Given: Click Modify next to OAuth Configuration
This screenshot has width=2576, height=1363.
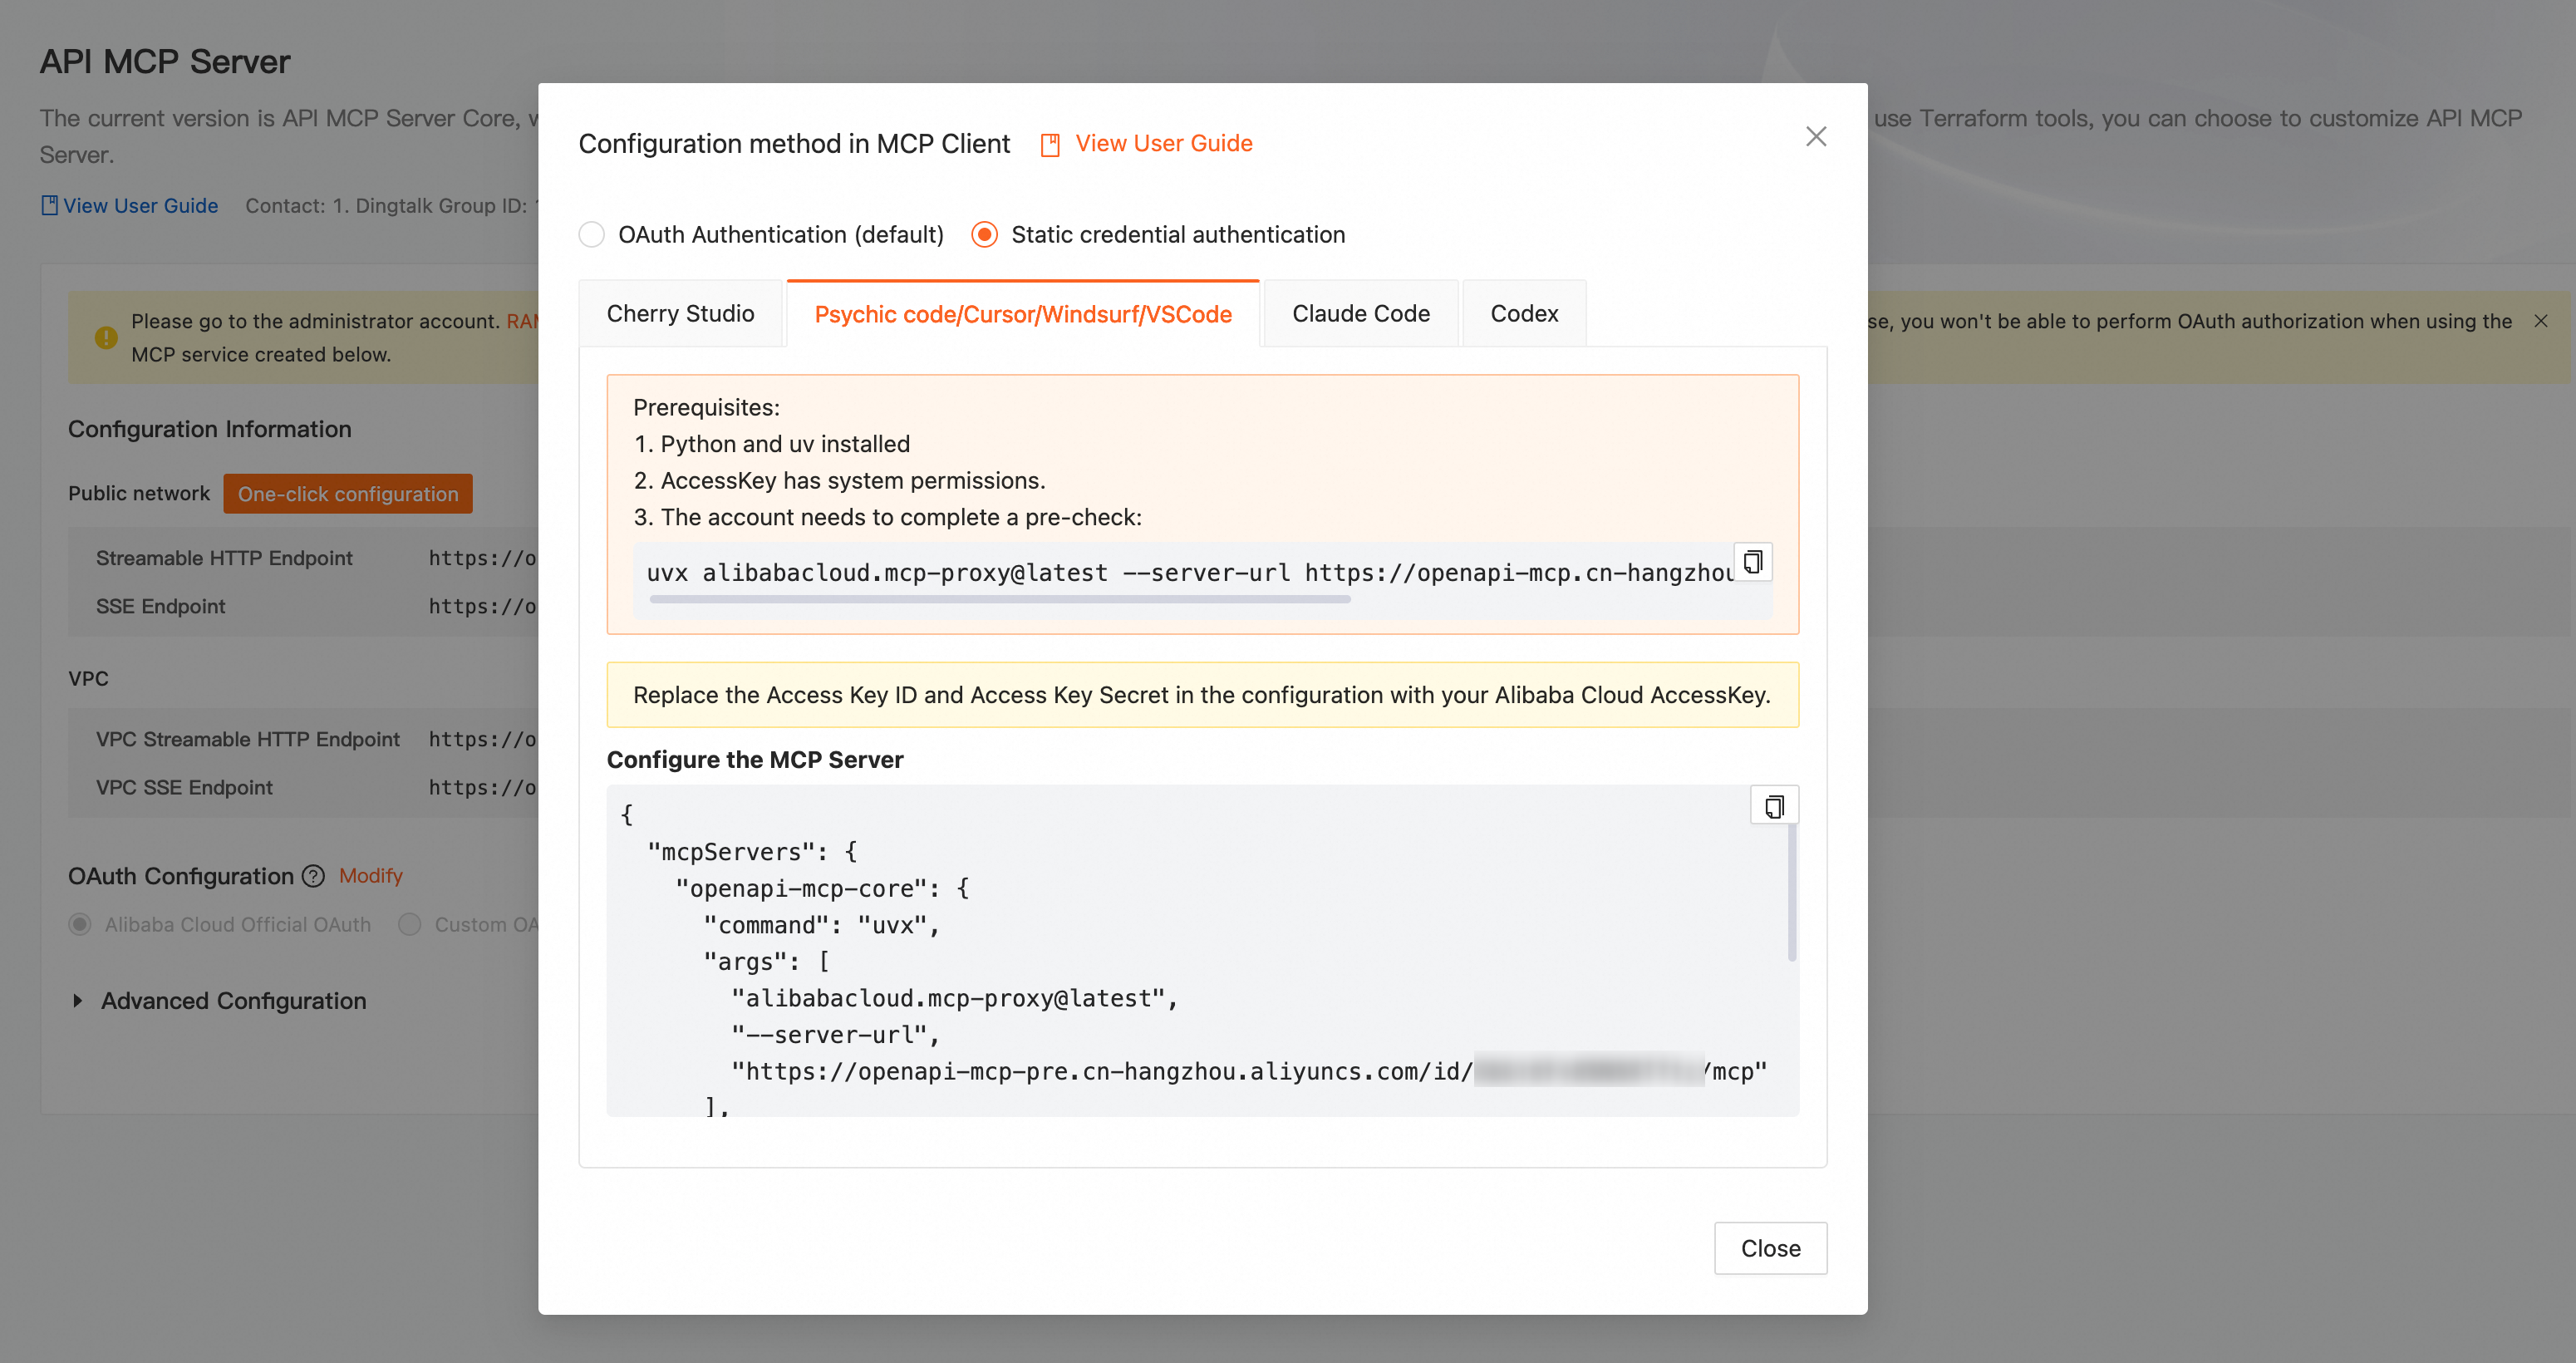Looking at the screenshot, I should tap(371, 876).
